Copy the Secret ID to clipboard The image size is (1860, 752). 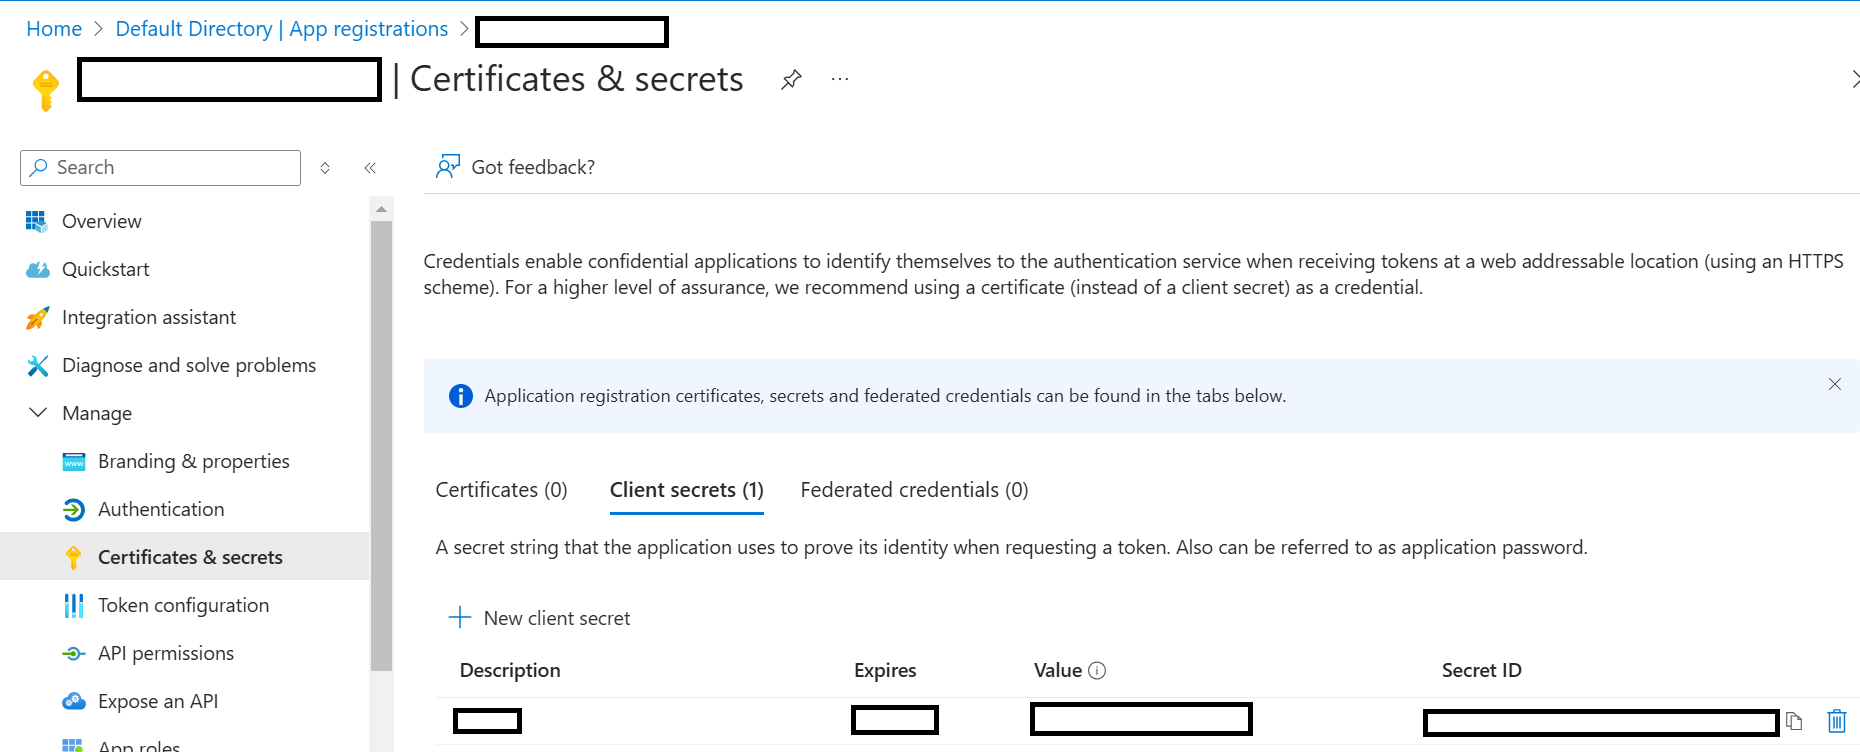1794,721
